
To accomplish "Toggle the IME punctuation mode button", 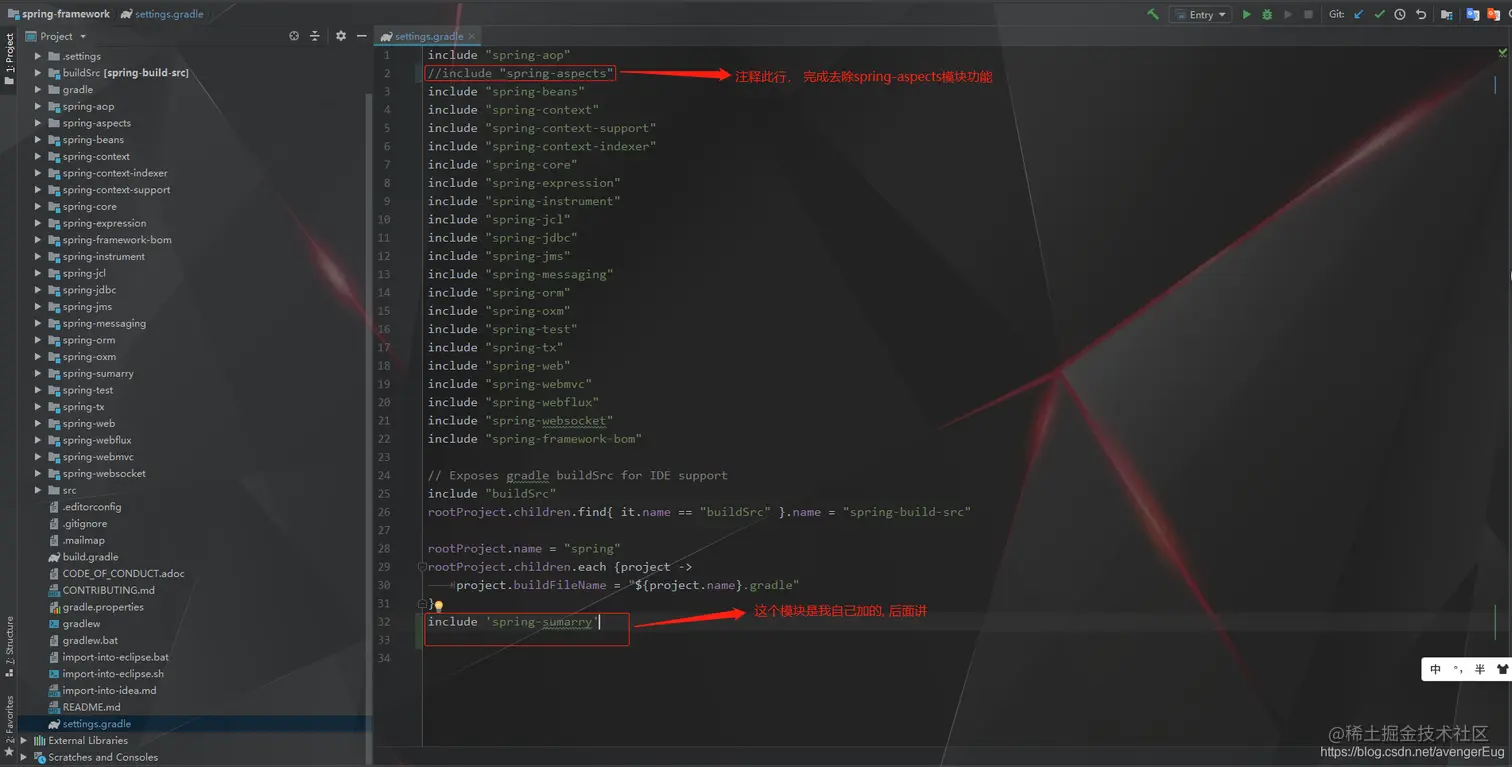I will 1458,669.
